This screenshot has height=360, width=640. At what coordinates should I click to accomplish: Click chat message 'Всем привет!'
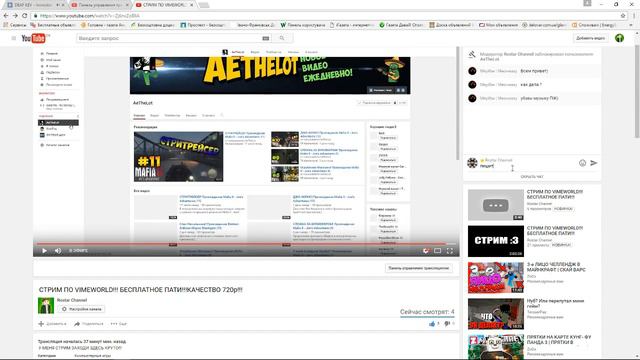[534, 71]
